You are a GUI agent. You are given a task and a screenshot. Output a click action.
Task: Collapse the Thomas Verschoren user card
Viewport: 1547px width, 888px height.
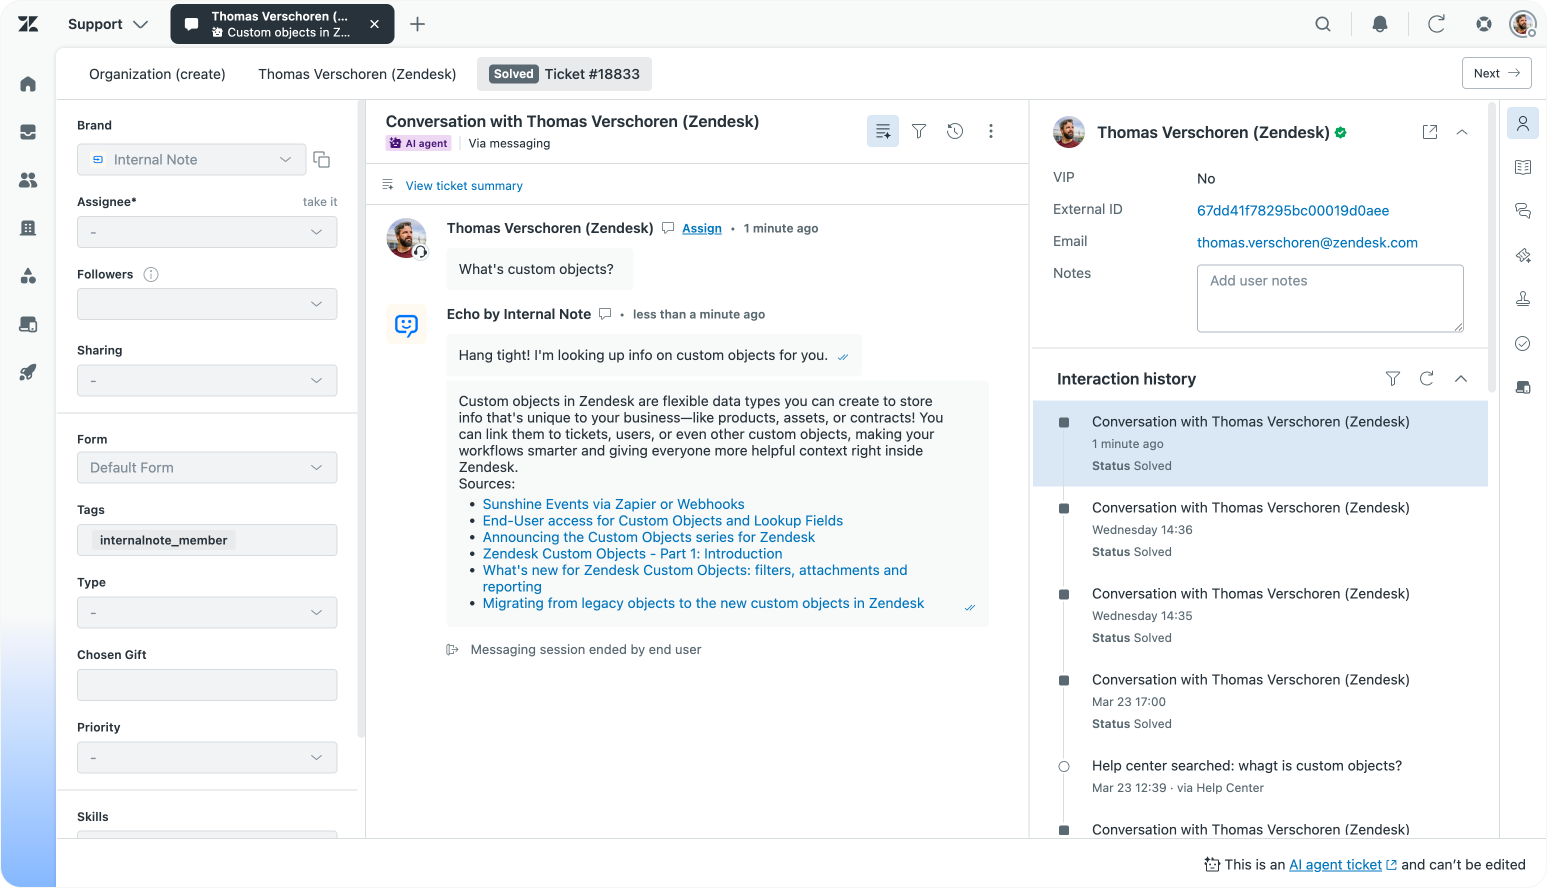click(1462, 132)
